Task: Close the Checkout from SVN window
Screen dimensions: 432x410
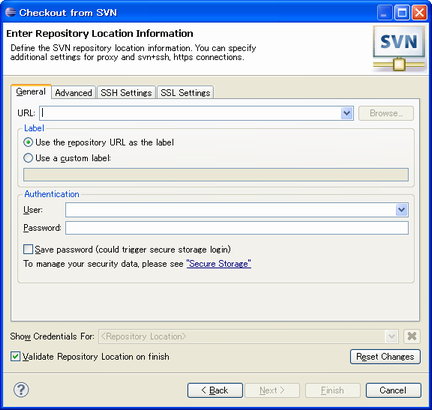Action: (x=419, y=13)
